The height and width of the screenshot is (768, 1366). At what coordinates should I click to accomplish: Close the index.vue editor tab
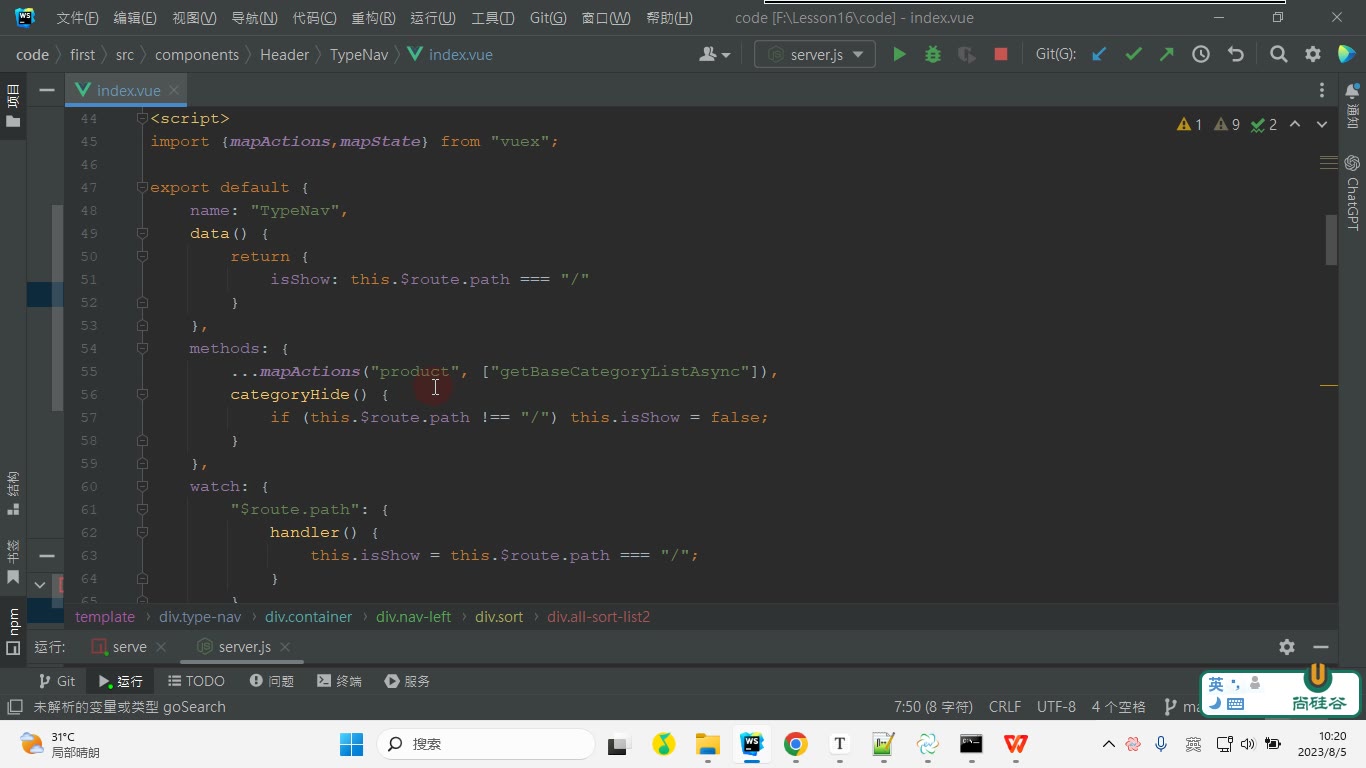[x=173, y=90]
